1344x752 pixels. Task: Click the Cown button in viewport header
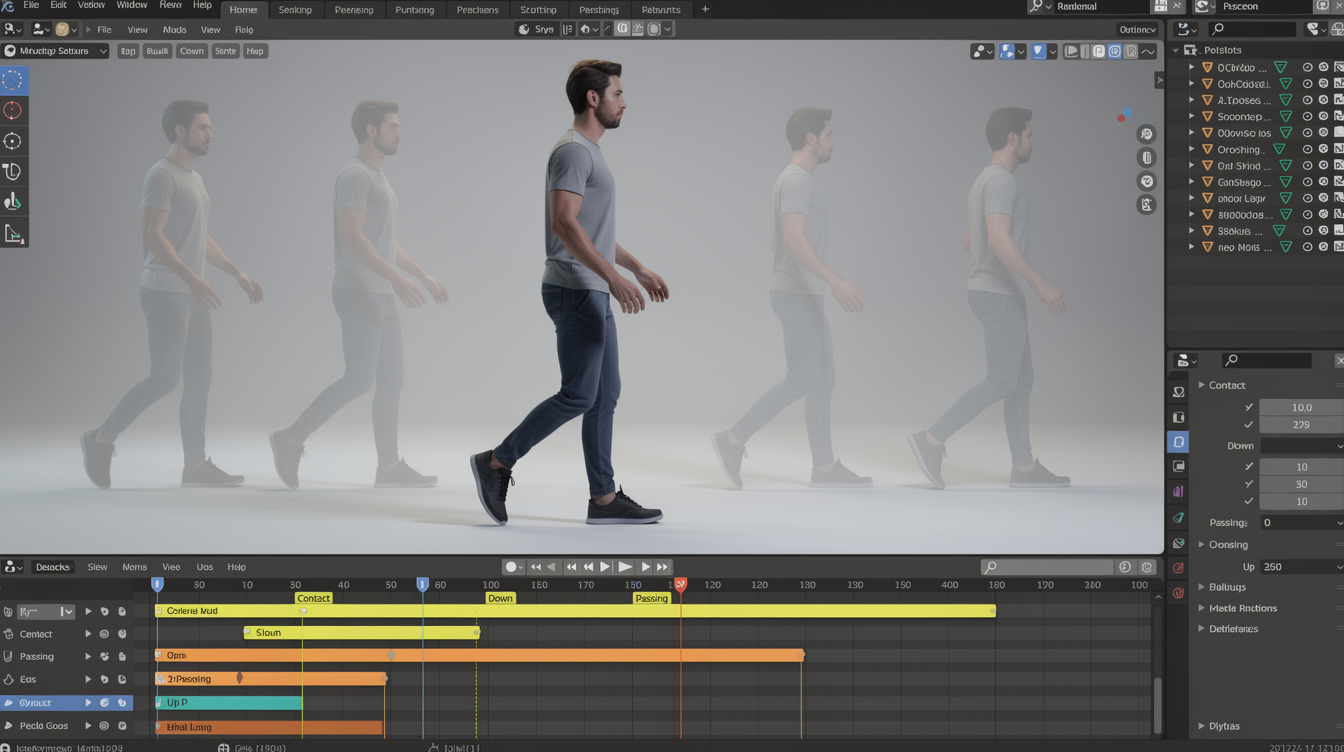click(191, 51)
